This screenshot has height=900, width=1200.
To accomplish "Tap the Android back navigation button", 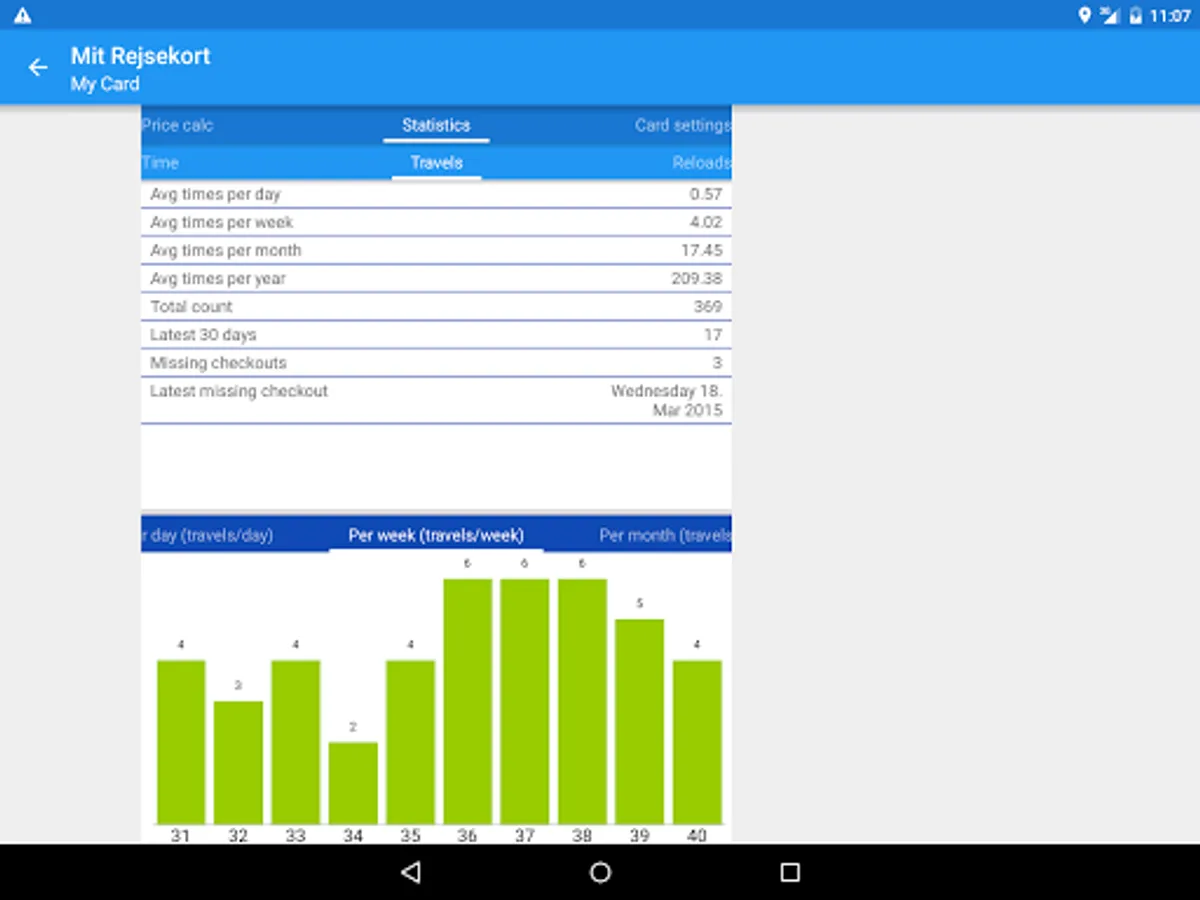I will (x=410, y=872).
